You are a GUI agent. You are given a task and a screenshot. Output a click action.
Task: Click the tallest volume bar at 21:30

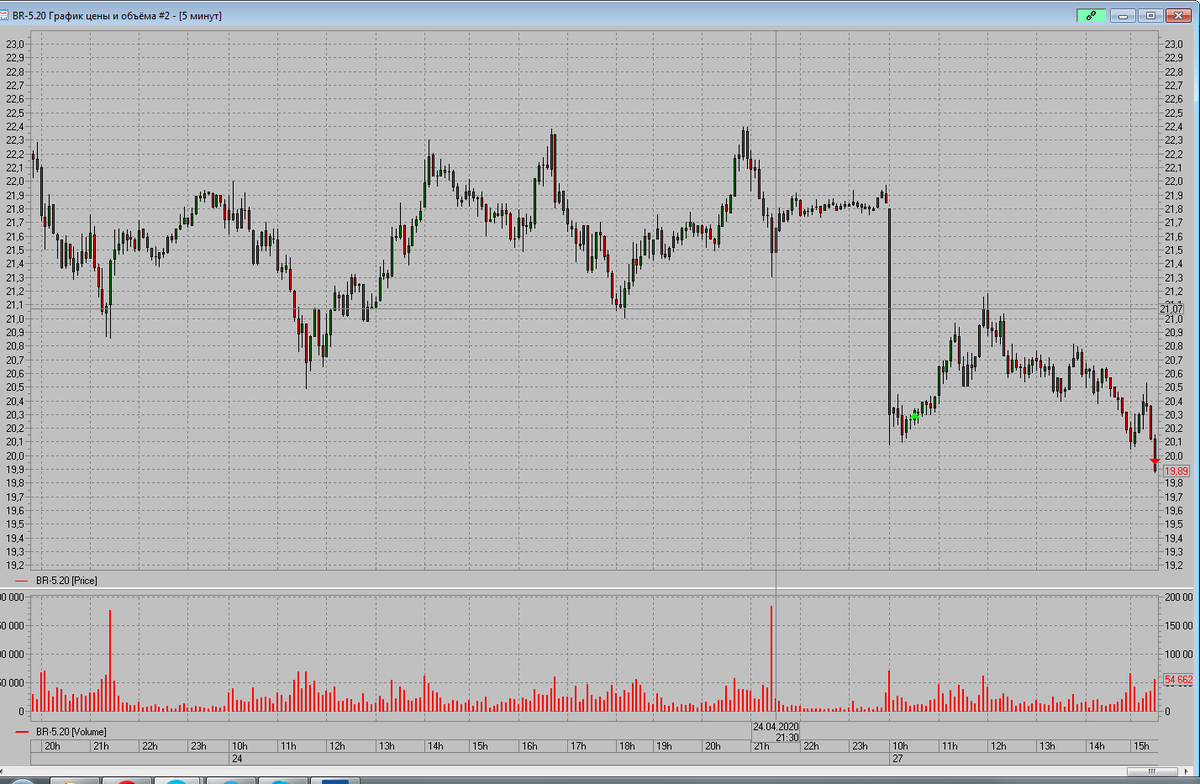coord(772,658)
